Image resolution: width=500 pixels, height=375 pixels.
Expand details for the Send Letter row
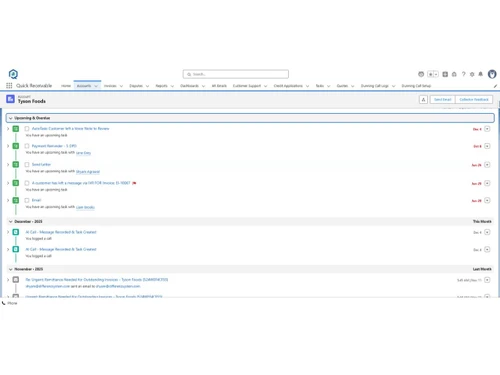[x=8, y=164]
